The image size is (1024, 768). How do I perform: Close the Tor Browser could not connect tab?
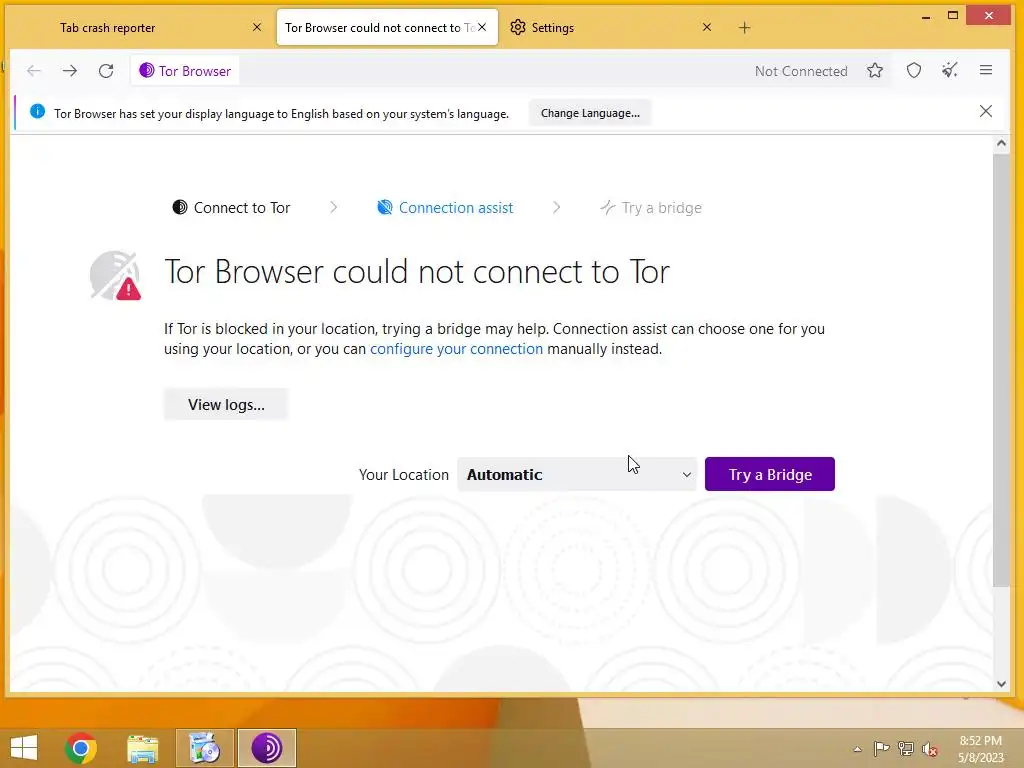482,27
